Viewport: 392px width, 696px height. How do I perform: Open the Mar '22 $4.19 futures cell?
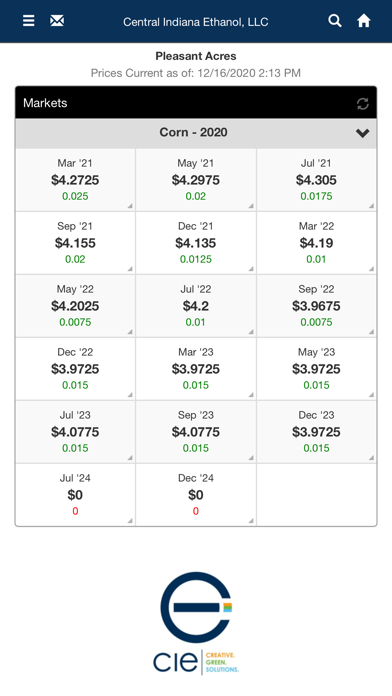(x=316, y=243)
